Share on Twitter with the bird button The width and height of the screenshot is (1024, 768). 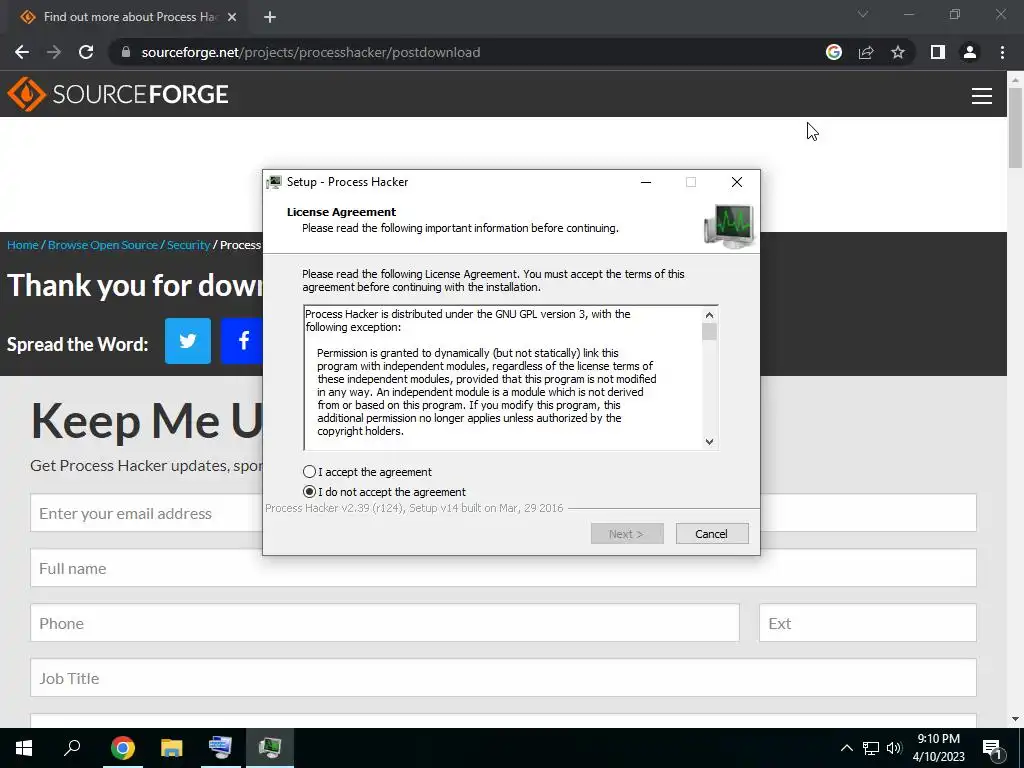(188, 341)
